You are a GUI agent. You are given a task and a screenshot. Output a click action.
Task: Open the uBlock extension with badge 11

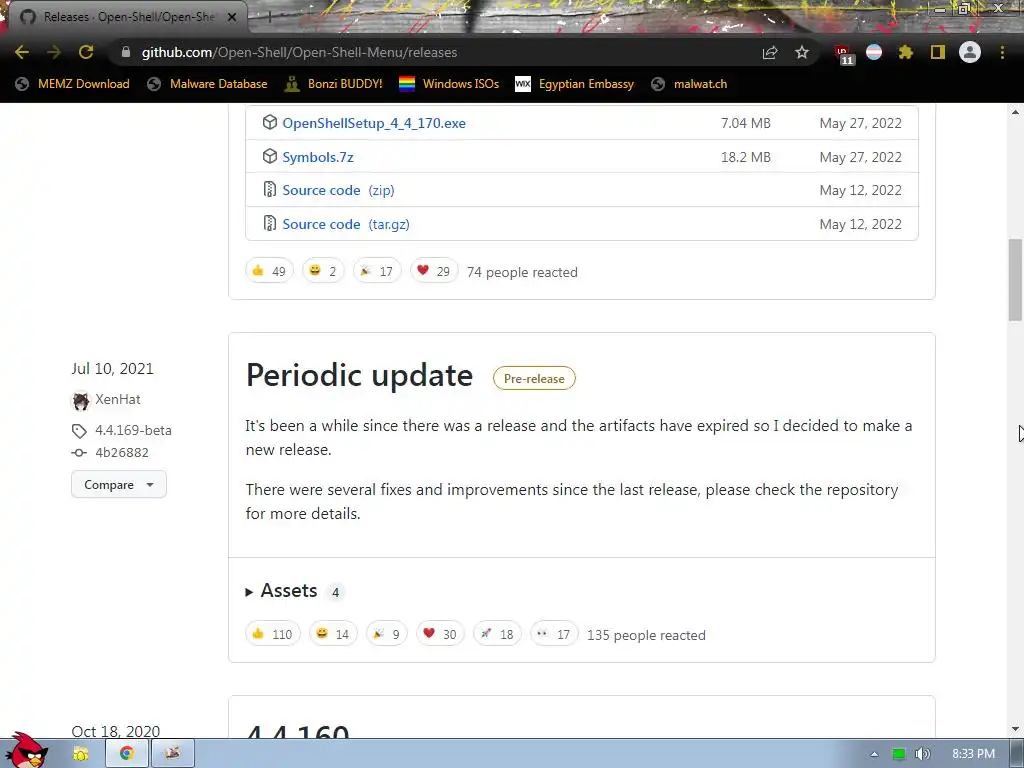coord(843,54)
